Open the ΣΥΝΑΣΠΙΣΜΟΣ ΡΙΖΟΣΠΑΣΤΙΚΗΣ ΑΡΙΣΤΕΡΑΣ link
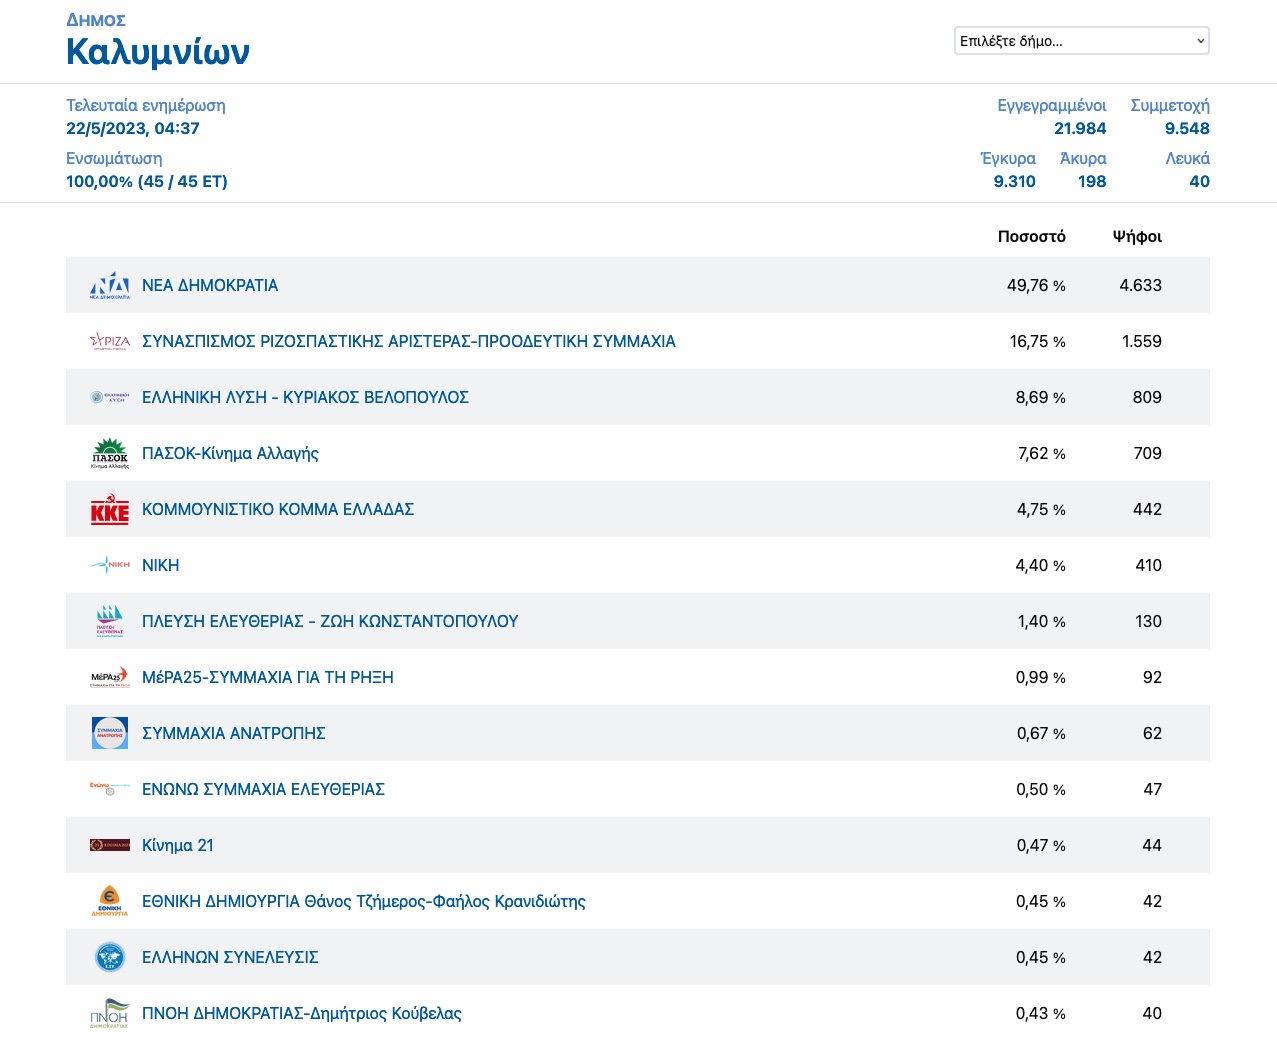This screenshot has height=1040, width=1277. (x=409, y=341)
